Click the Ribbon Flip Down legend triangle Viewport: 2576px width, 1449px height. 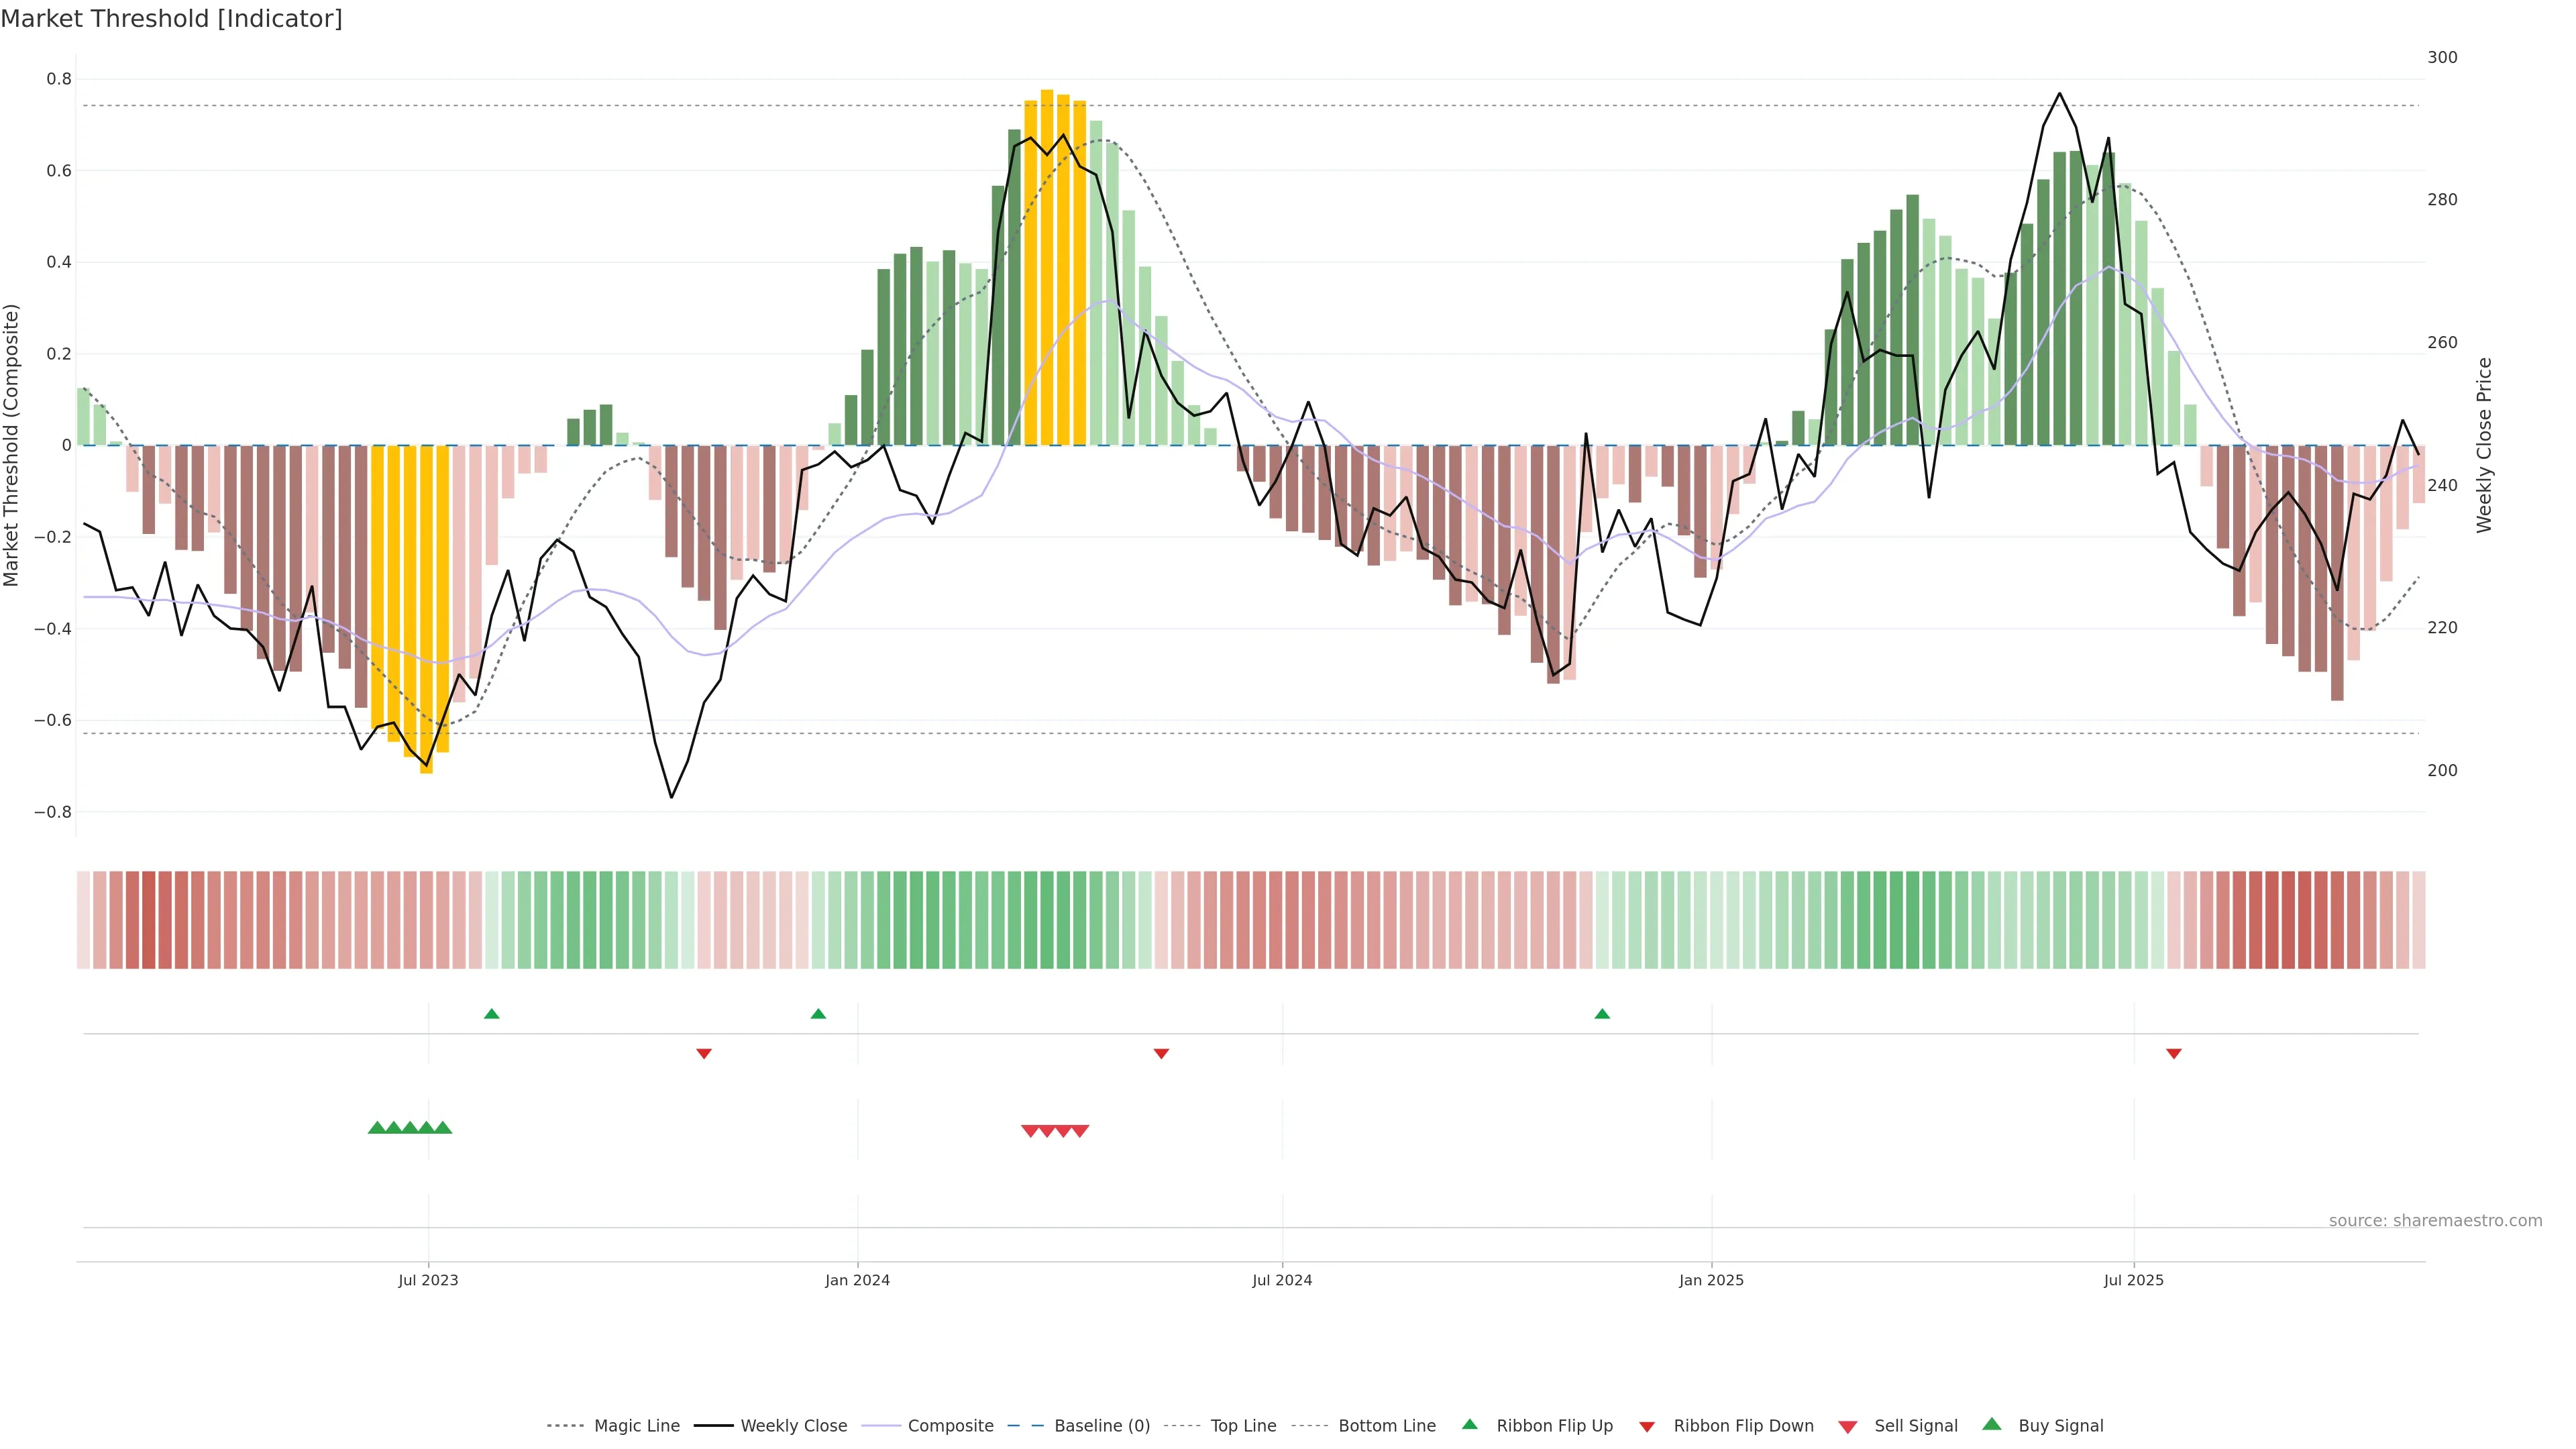tap(1647, 1426)
